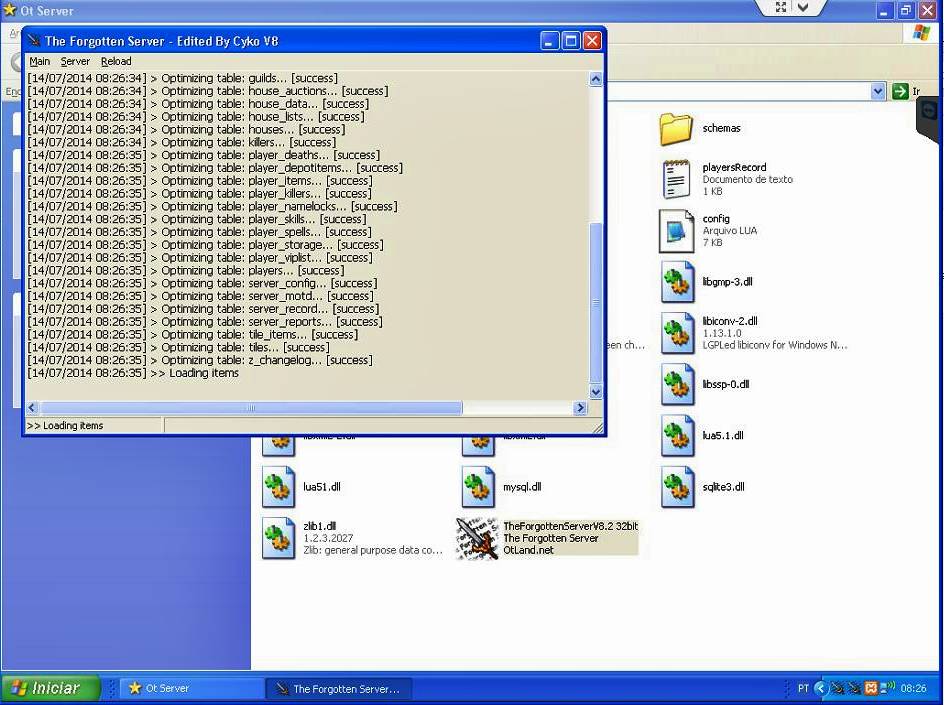Click the schemas folder name
This screenshot has width=944, height=705.
point(721,128)
